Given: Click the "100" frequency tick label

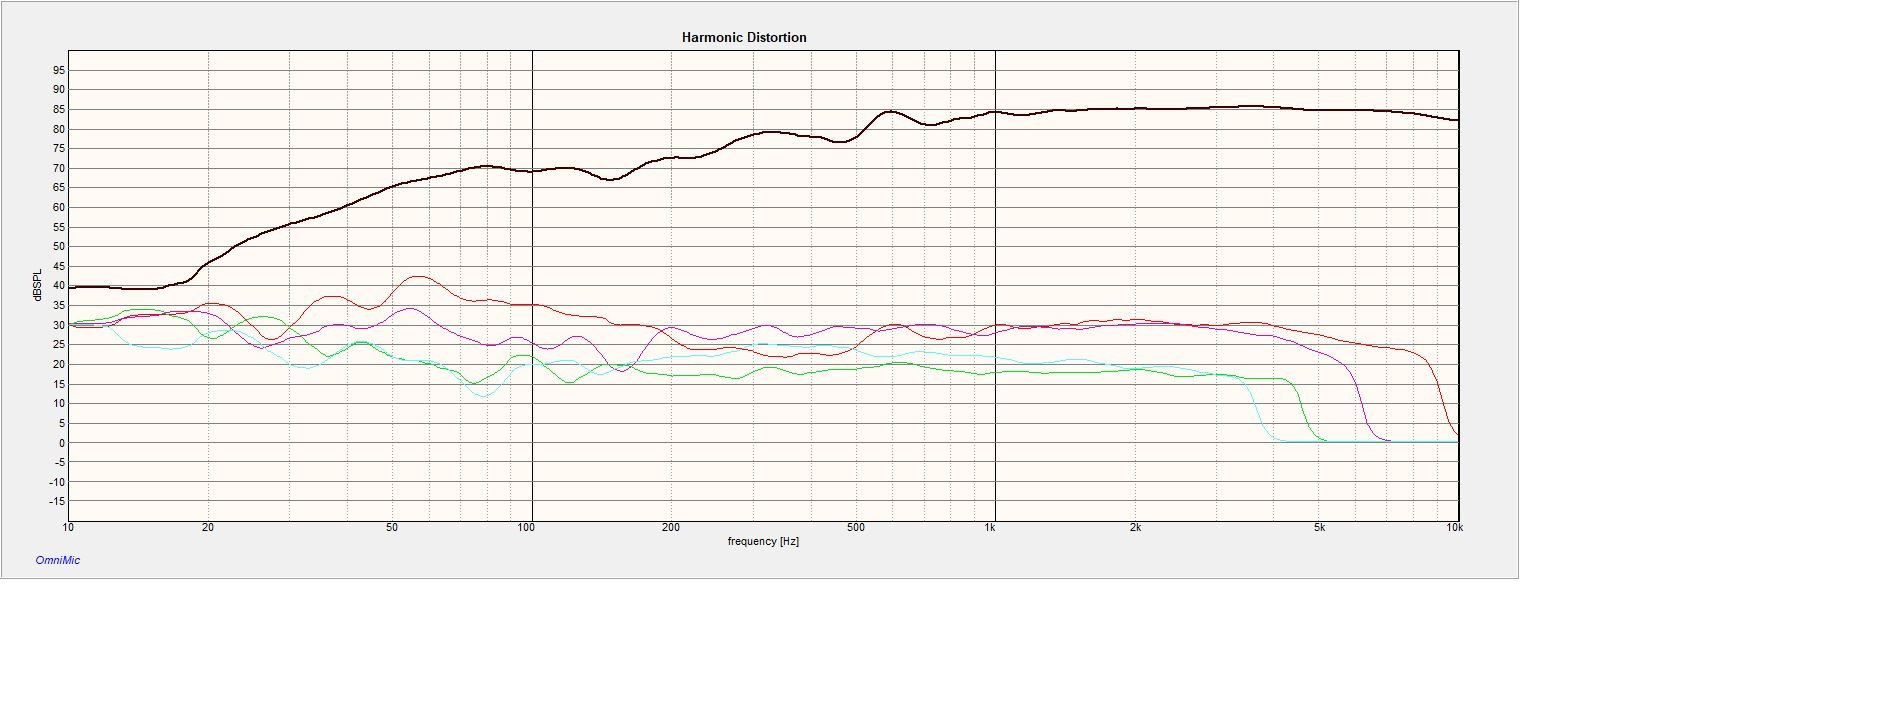Looking at the screenshot, I should point(526,528).
